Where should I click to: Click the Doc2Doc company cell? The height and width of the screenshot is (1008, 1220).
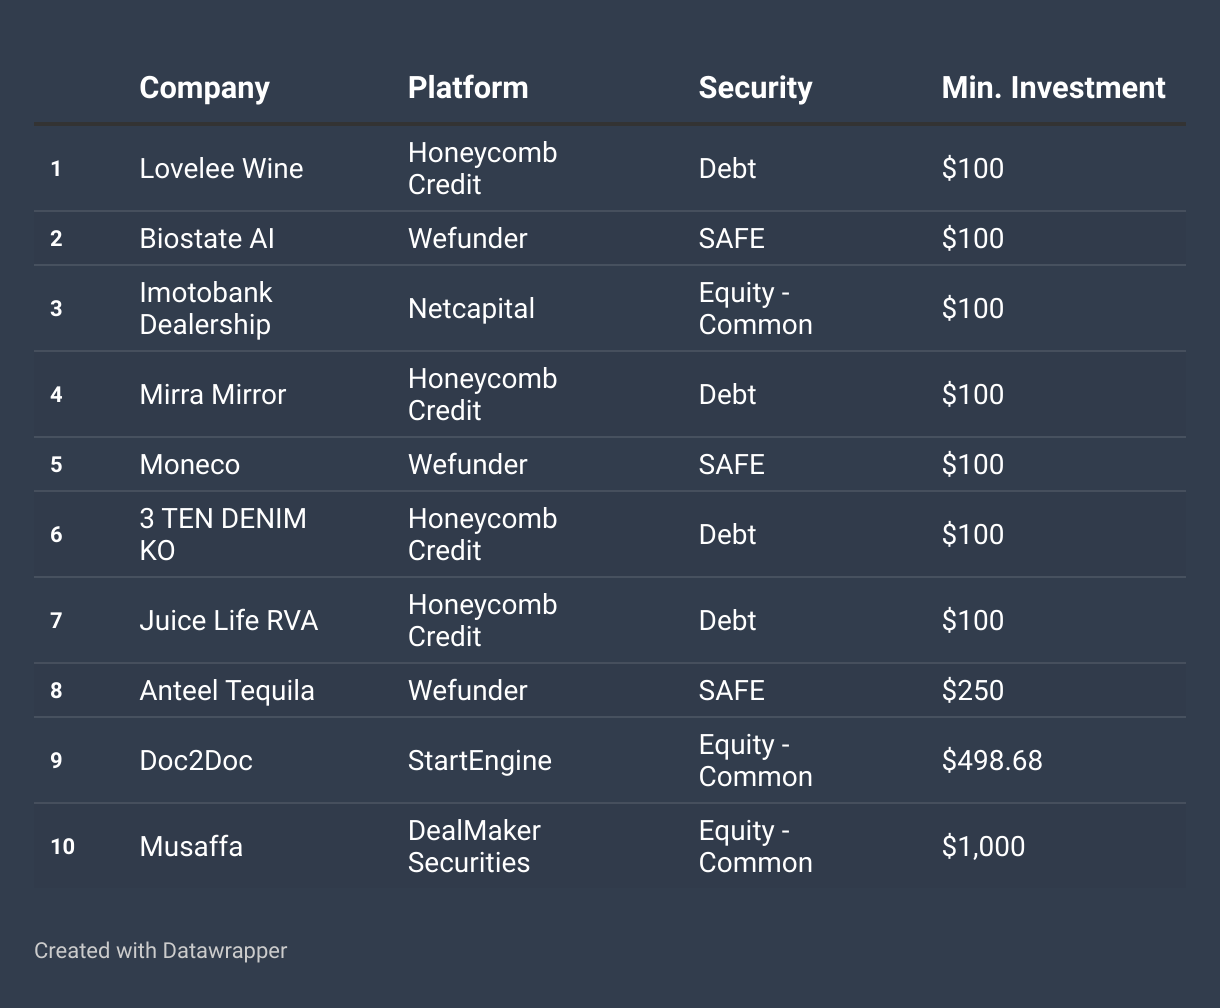(x=196, y=760)
